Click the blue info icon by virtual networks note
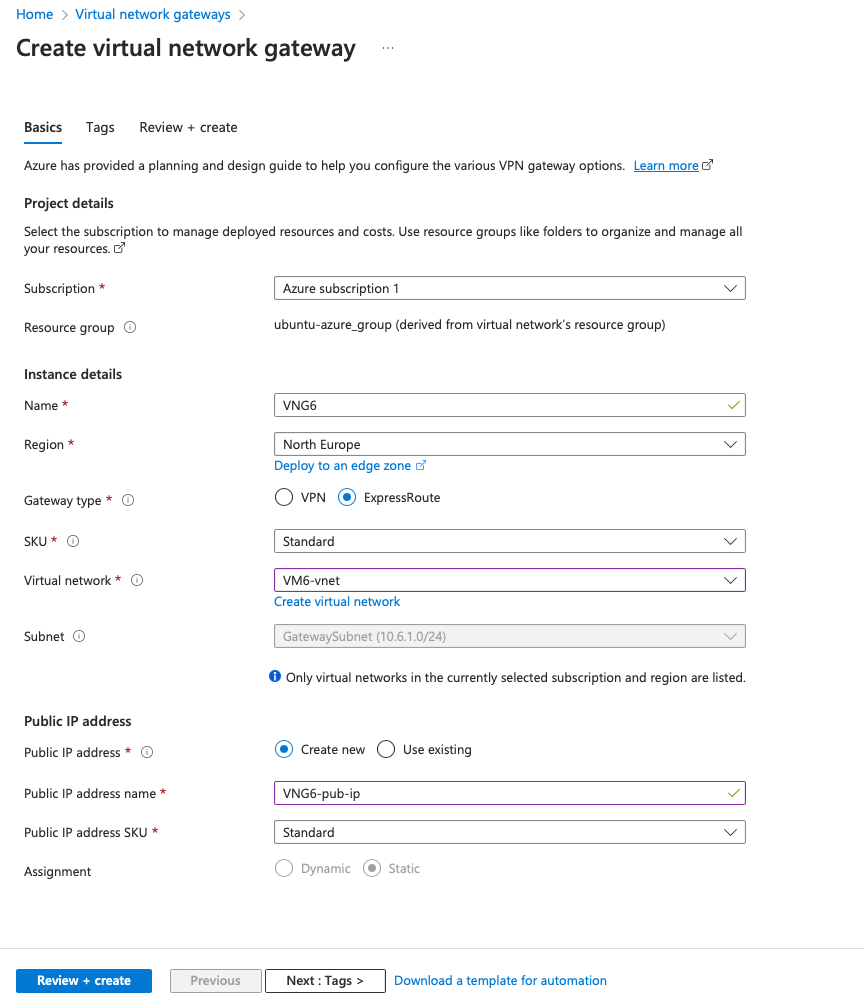The image size is (864, 1006). pos(275,676)
